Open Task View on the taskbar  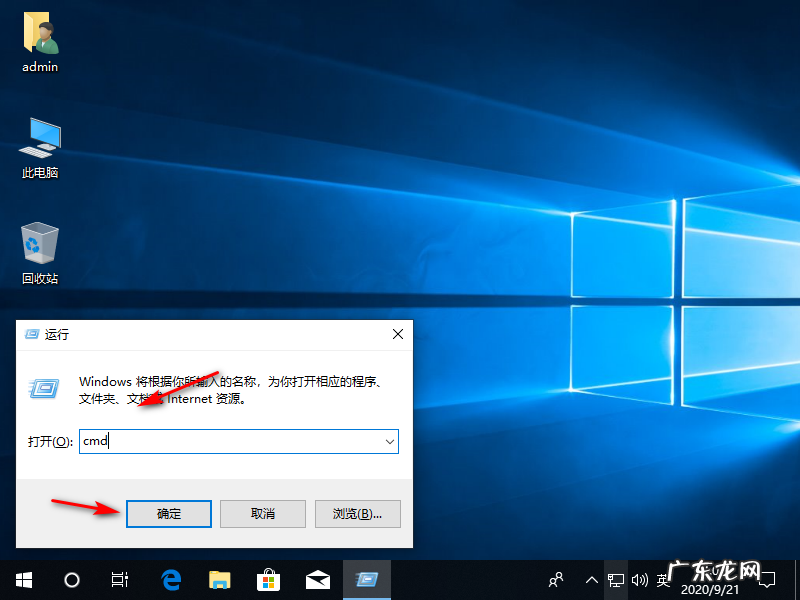click(118, 580)
